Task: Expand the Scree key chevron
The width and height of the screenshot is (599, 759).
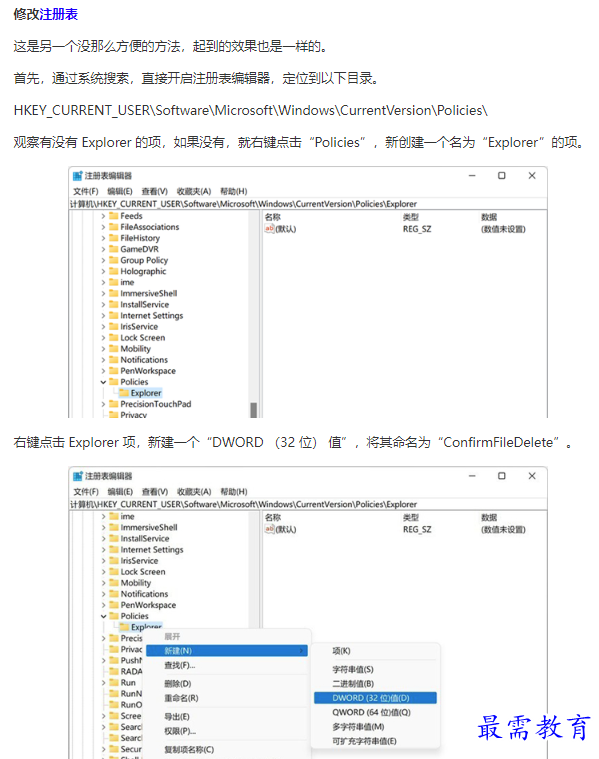Action: (x=104, y=716)
